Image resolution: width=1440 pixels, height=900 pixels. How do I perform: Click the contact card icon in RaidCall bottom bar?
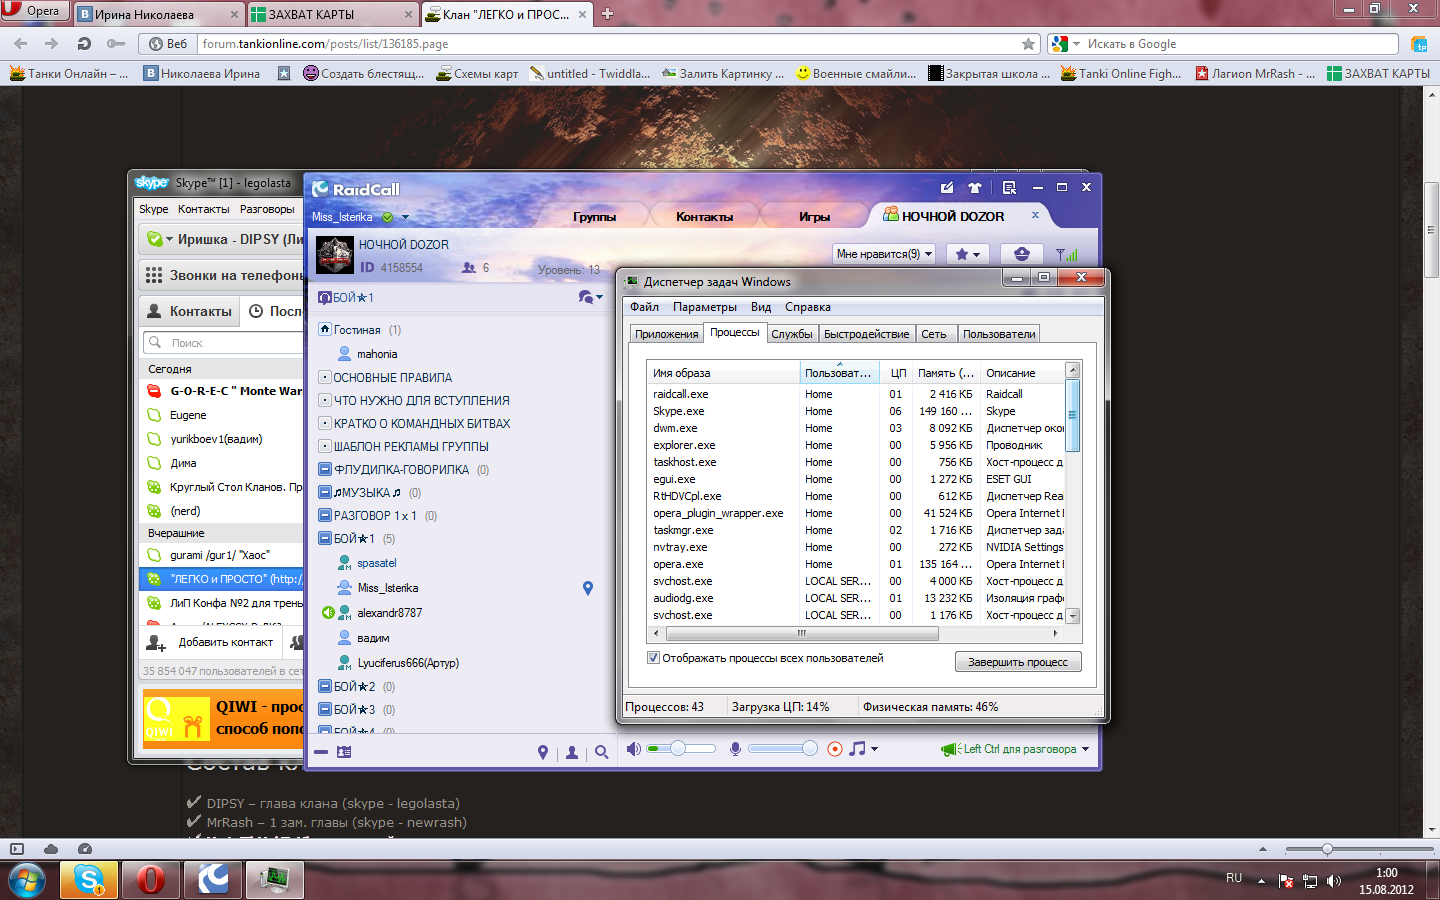click(x=344, y=752)
